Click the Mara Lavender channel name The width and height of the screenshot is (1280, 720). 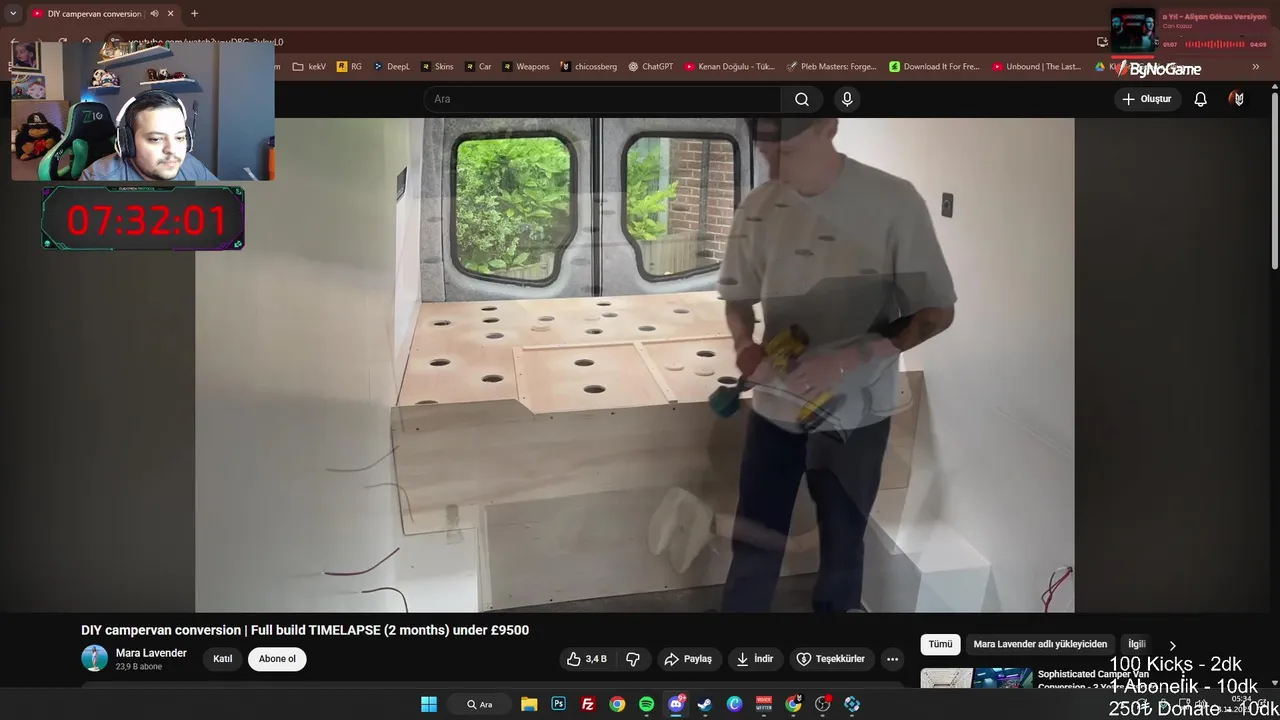point(151,653)
